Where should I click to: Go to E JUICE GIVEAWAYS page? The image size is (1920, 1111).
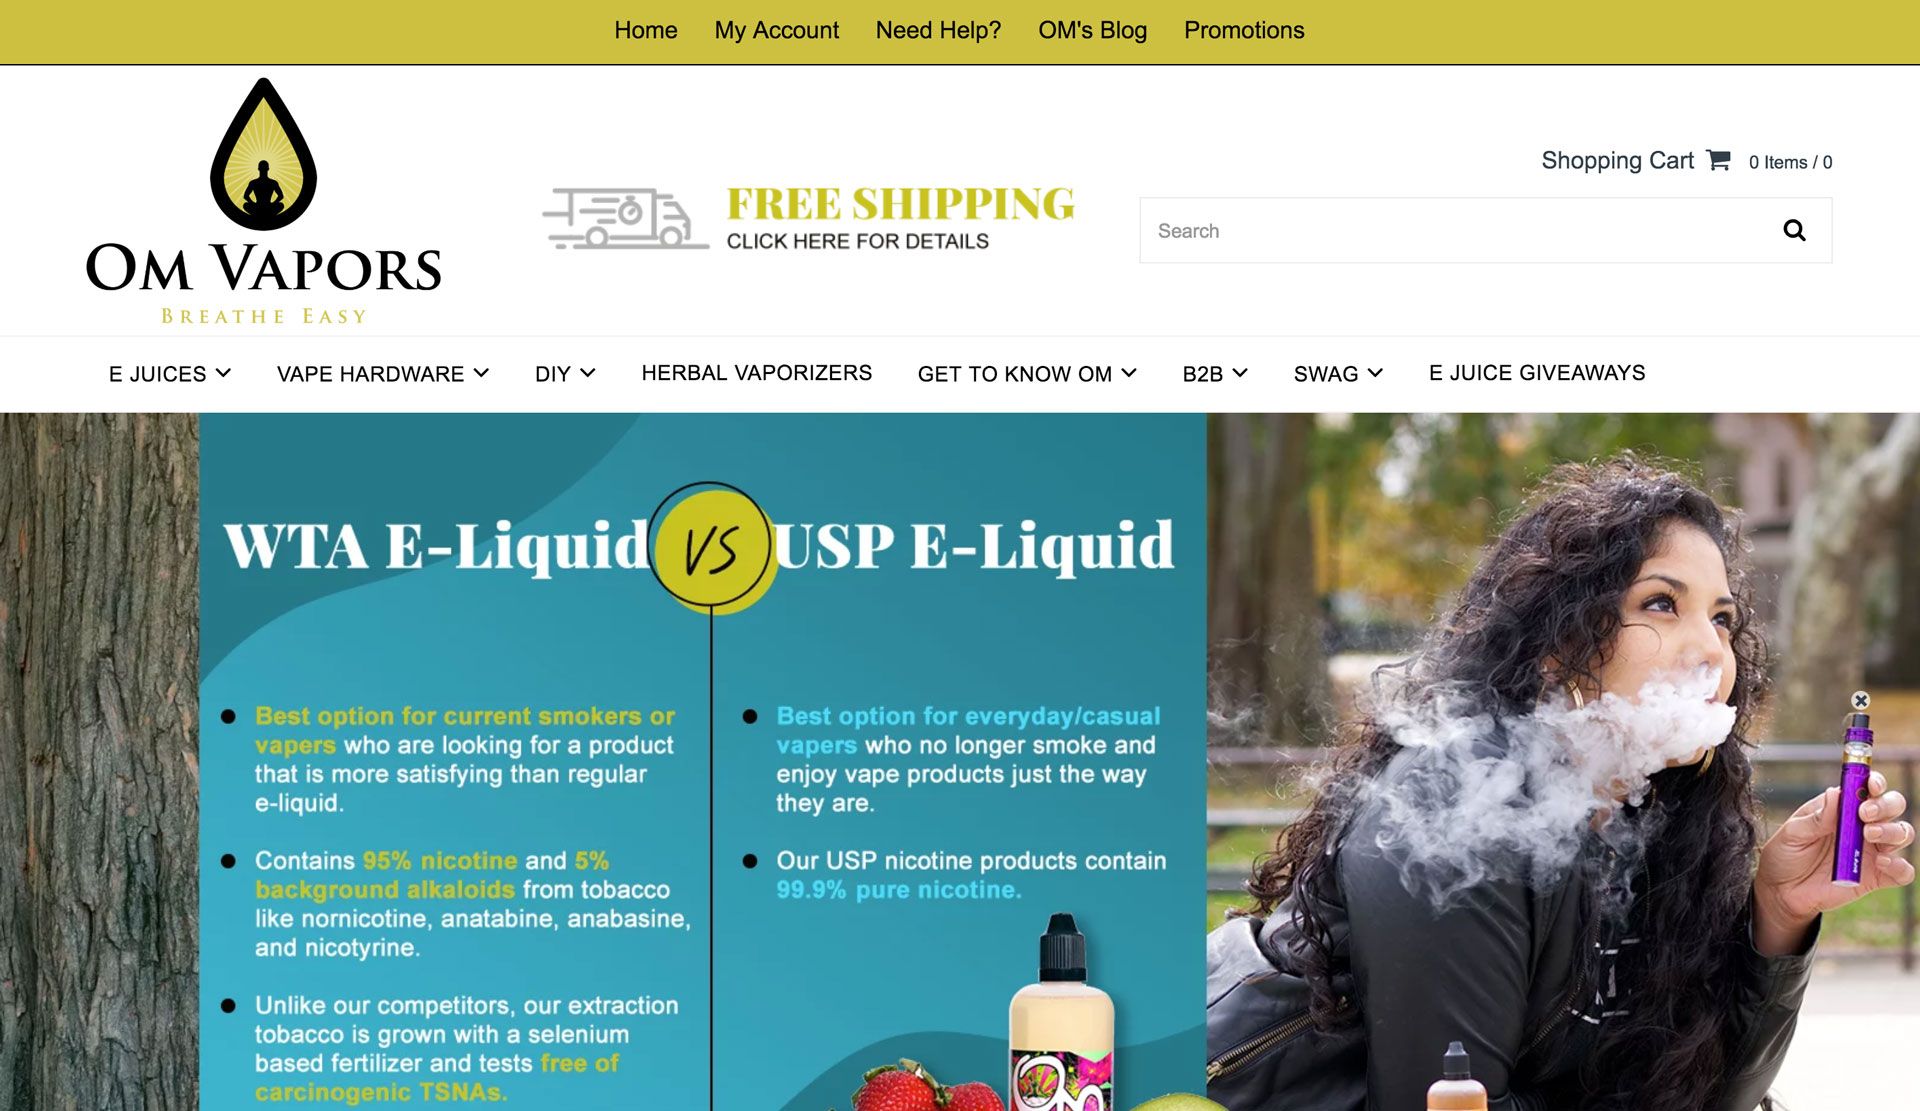1537,373
